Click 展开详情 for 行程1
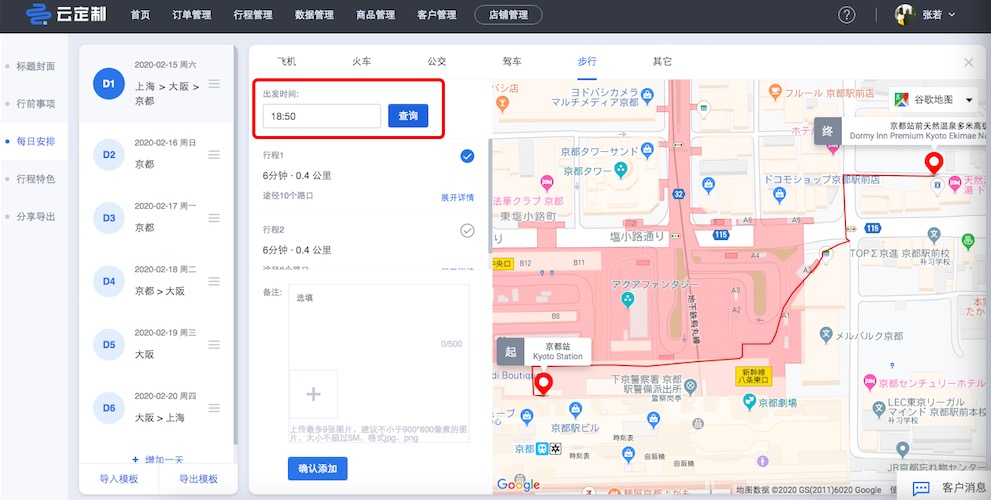The image size is (991, 500). (x=457, y=197)
